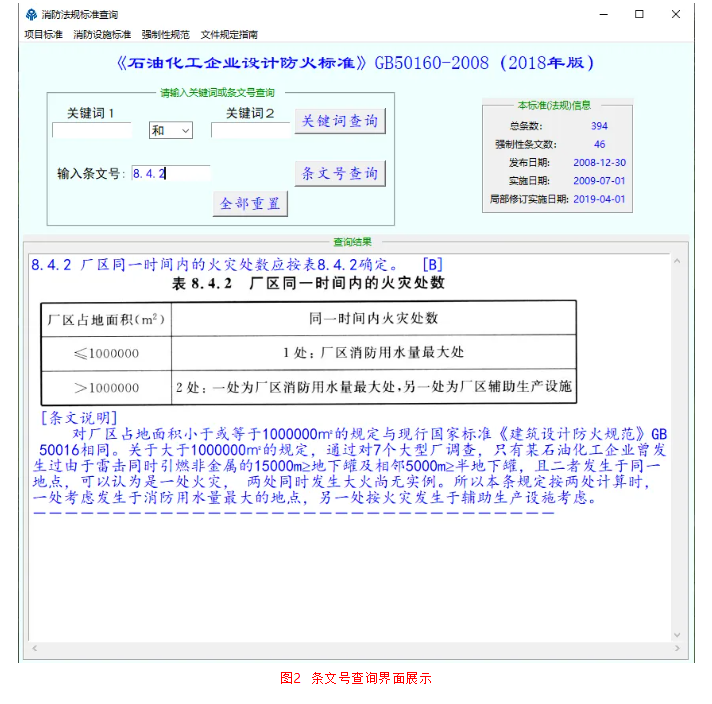
Task: Click the app icon in title bar
Action: pos(31,15)
